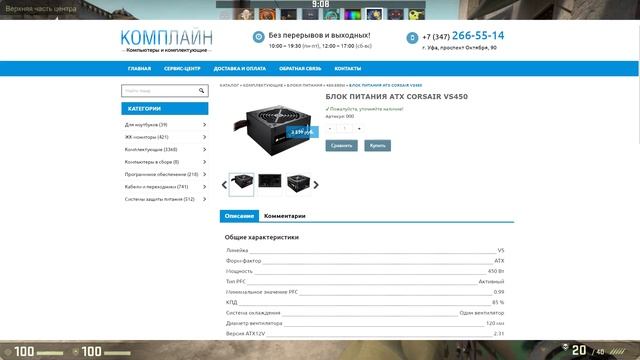Expand the Кабели и переходники category chevron
The height and width of the screenshot is (360, 640).
[x=204, y=187]
